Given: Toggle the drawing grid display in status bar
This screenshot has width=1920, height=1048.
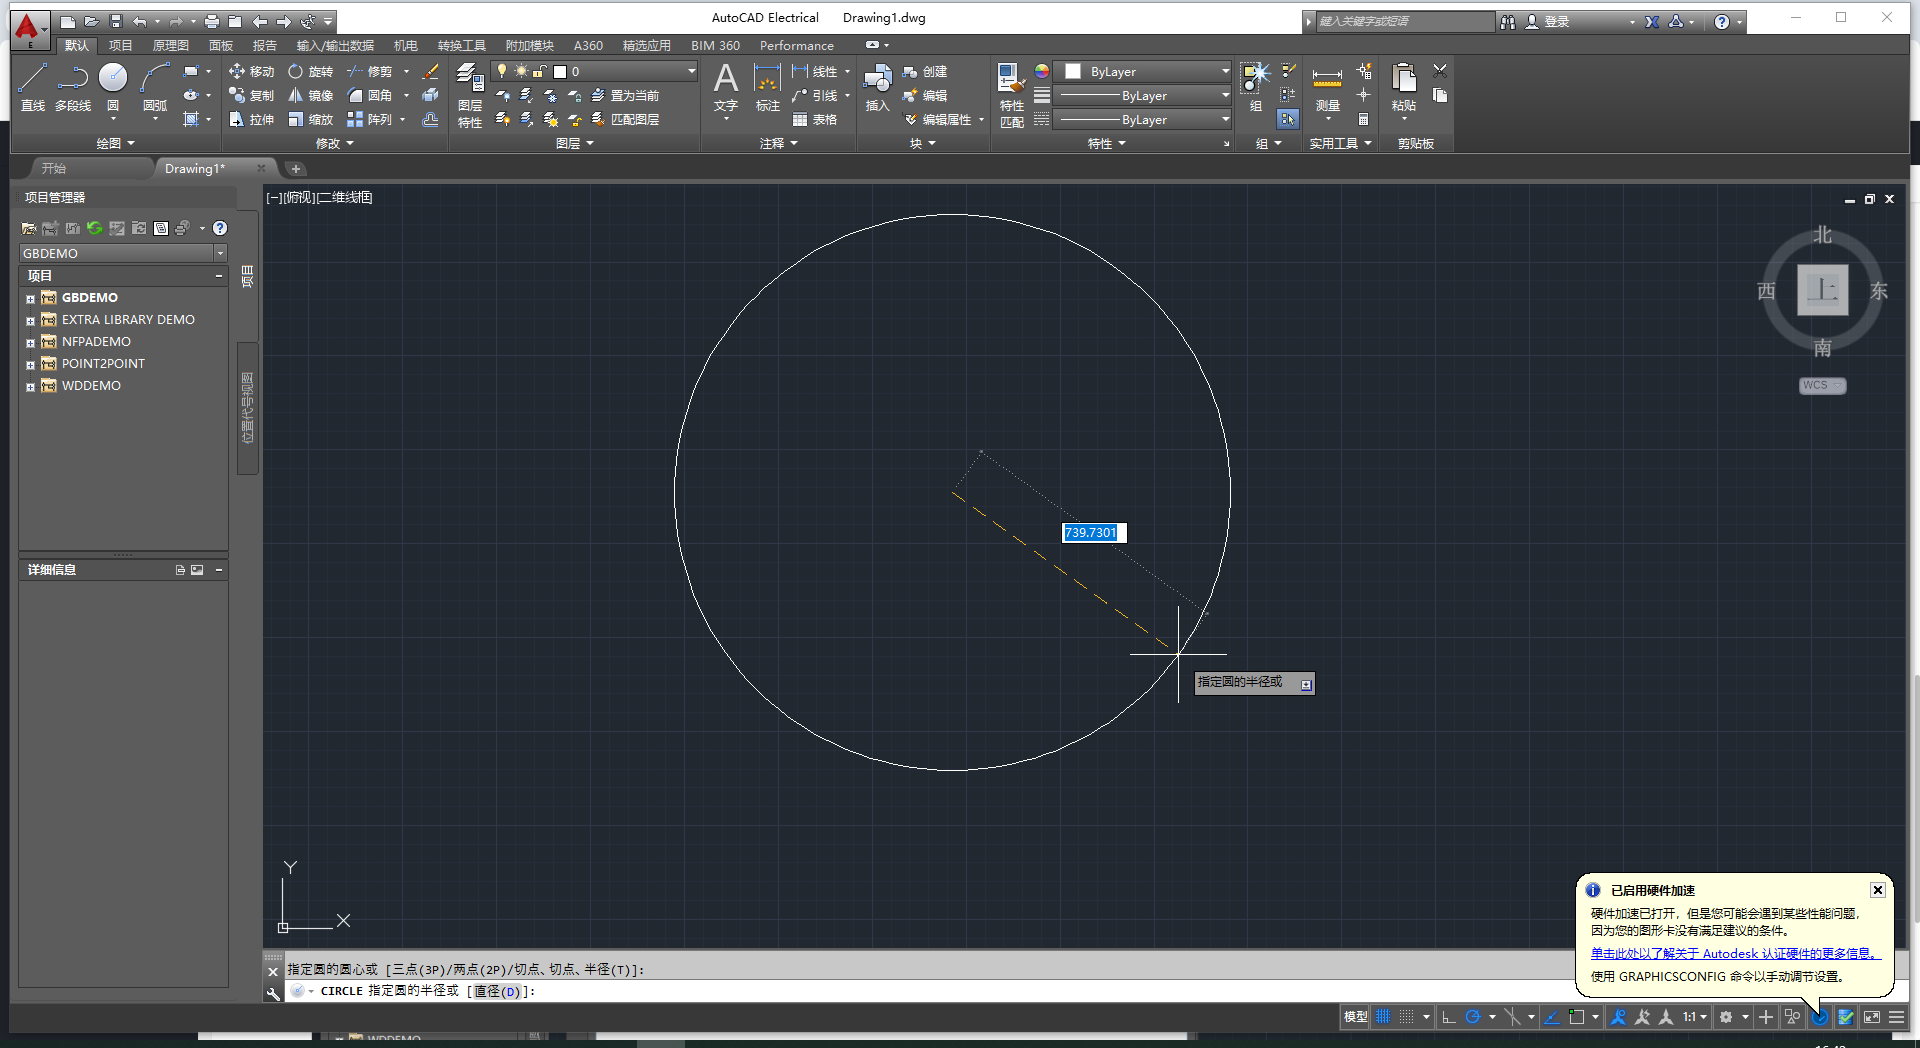Looking at the screenshot, I should [1383, 1017].
